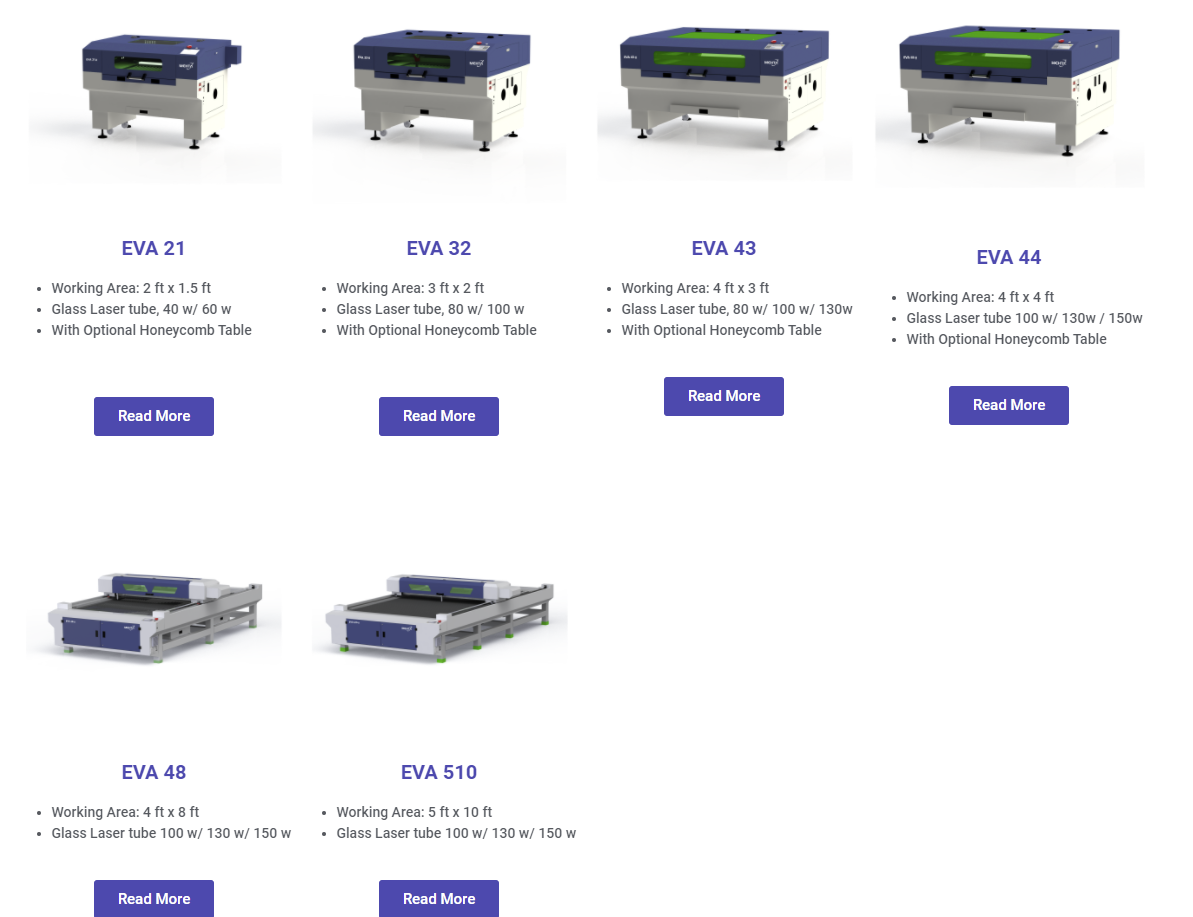Click the EVA 48 flatbed machine image
Viewport: 1193px width, 917px height.
tap(154, 618)
